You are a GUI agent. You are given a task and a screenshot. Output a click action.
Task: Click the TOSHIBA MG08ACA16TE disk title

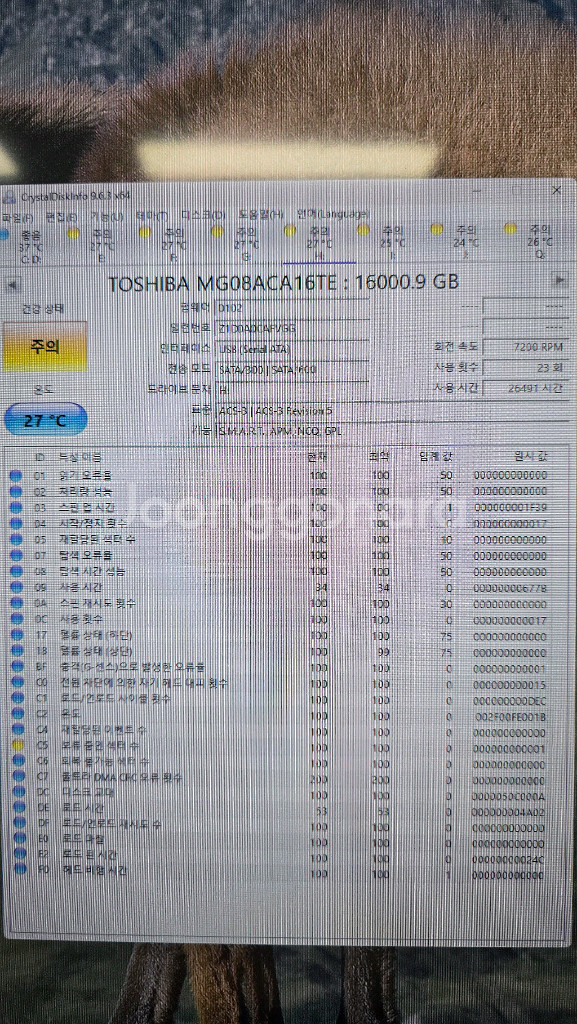(283, 283)
